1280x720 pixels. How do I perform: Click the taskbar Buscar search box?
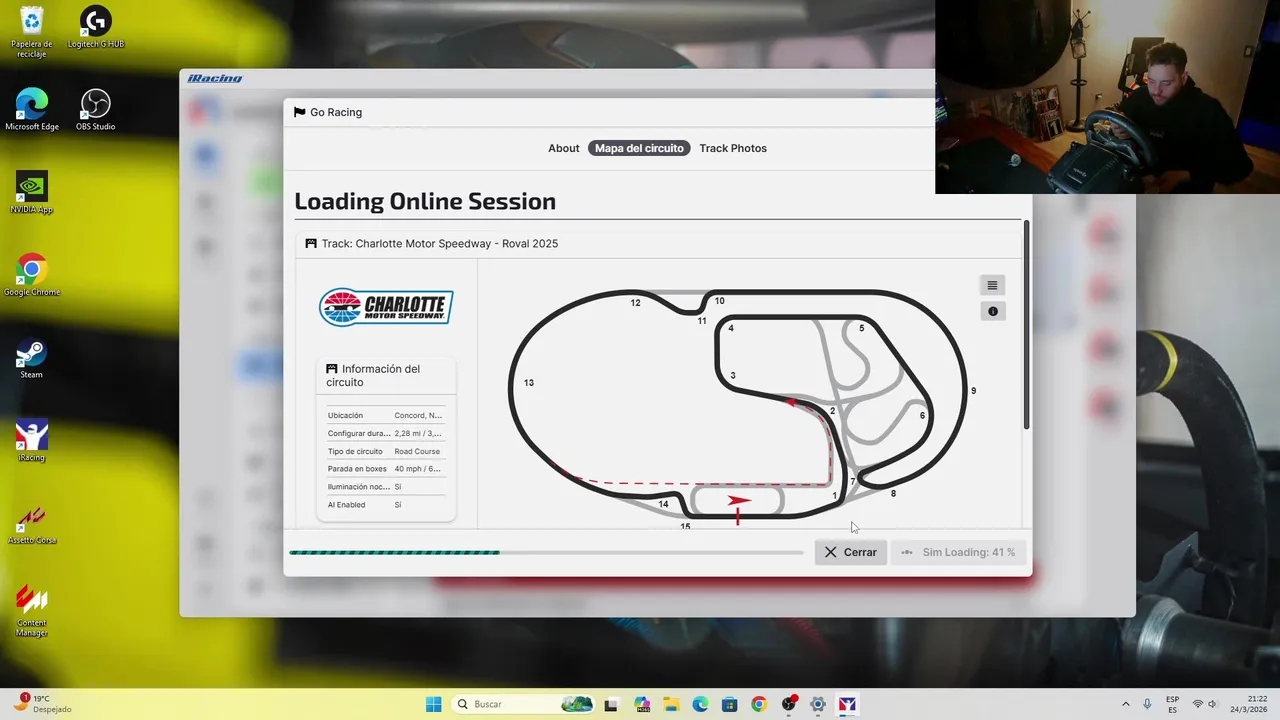tap(525, 704)
